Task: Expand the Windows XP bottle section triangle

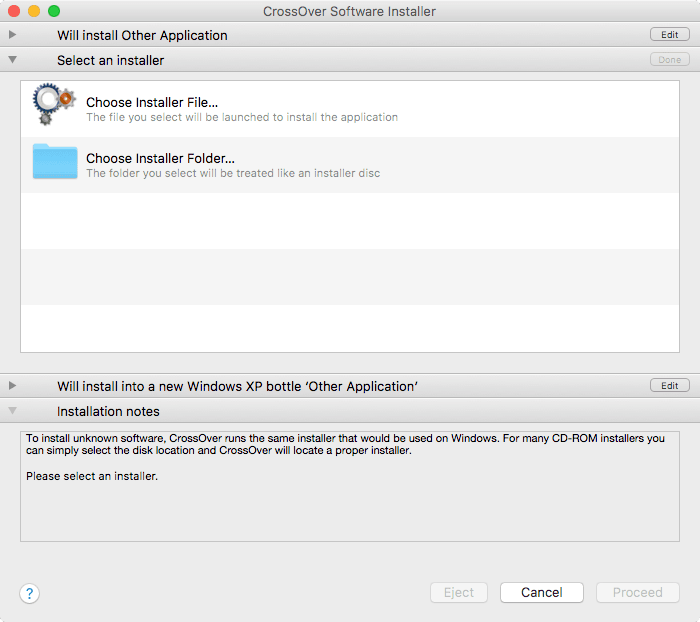Action: point(12,386)
